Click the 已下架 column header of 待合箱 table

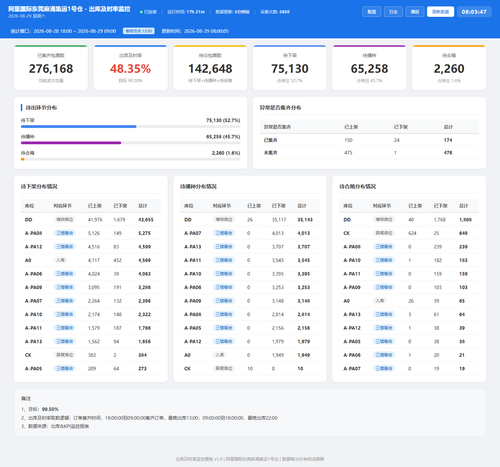pos(440,206)
